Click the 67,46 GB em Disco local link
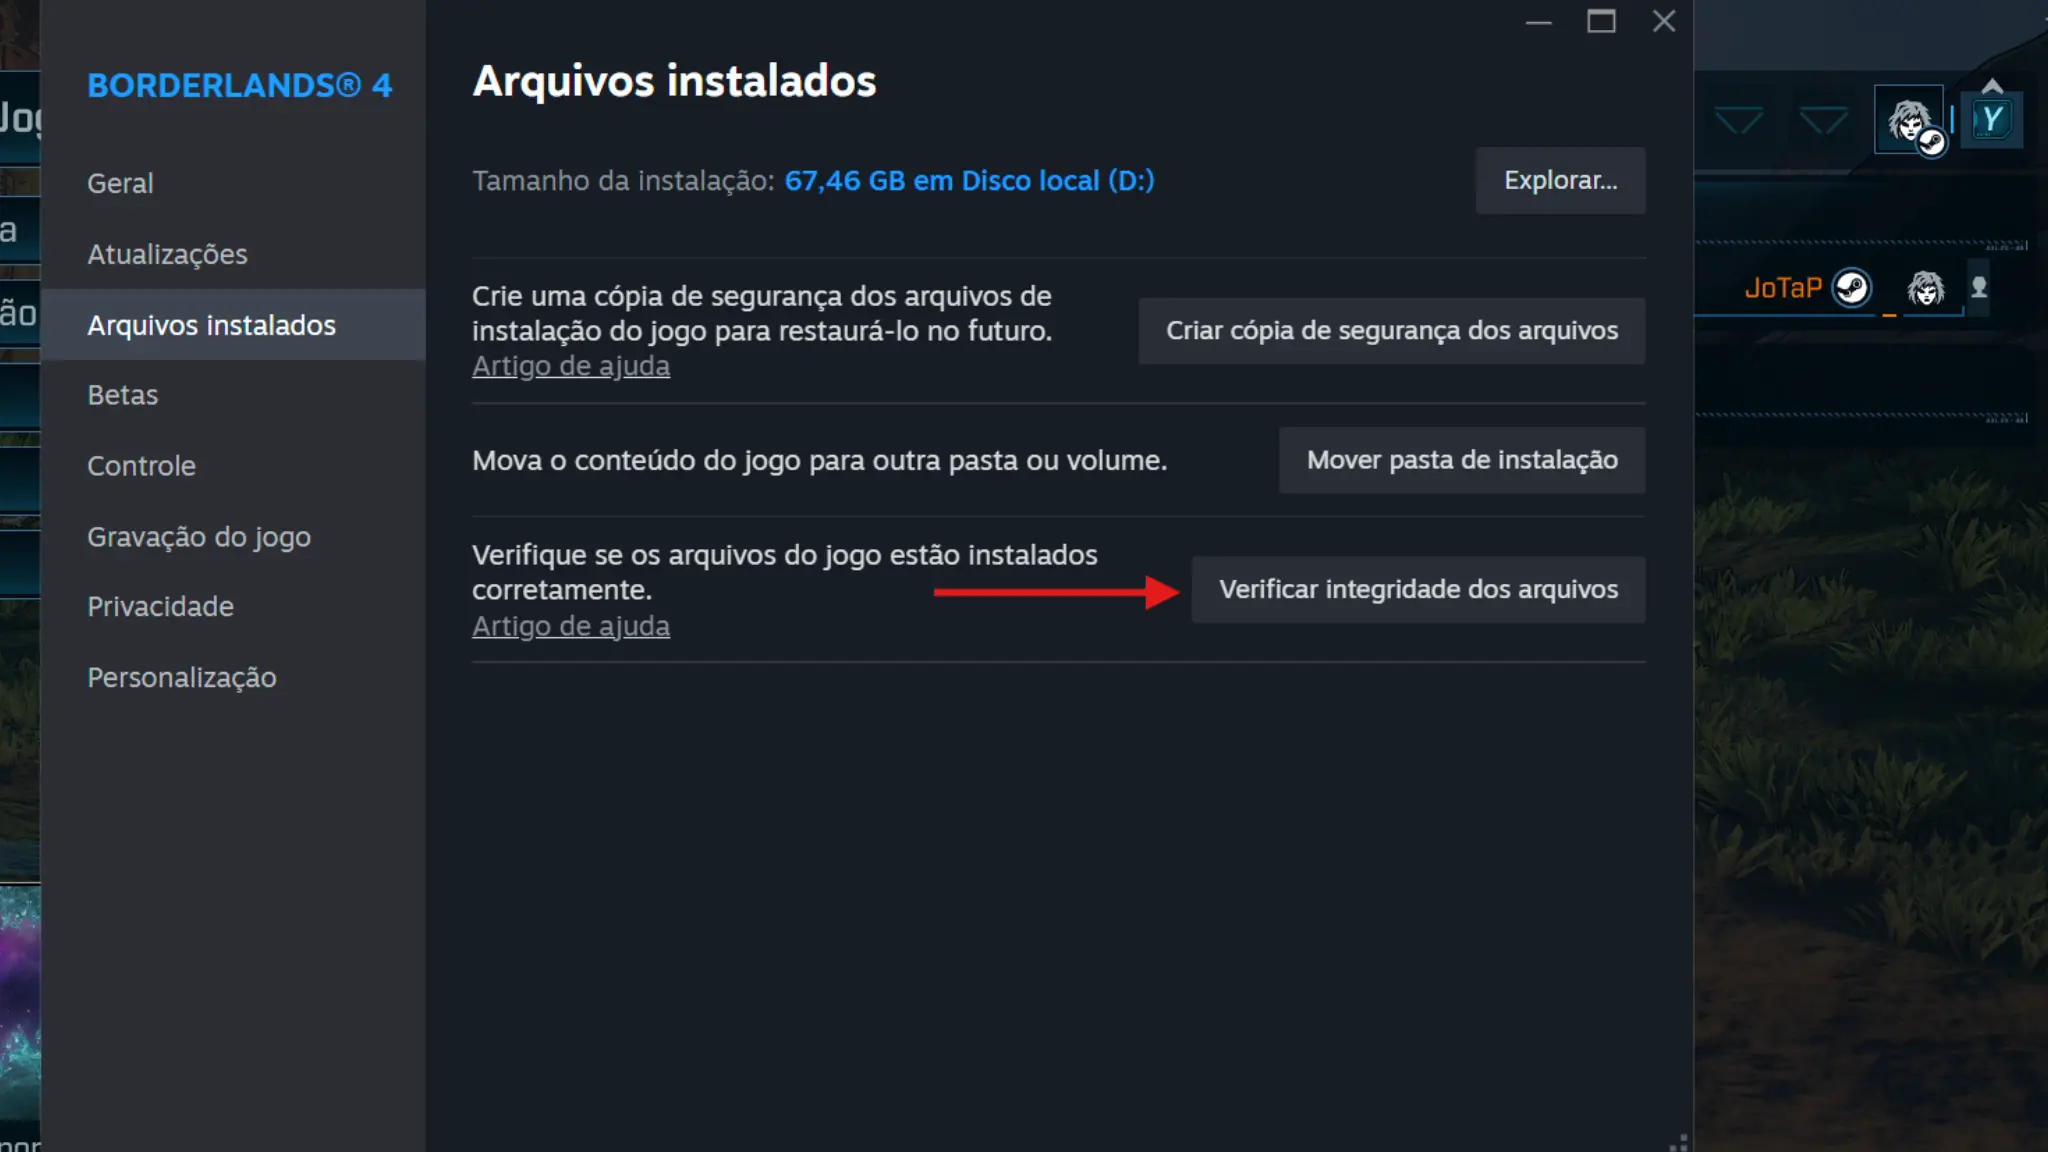2048x1152 pixels. [969, 181]
